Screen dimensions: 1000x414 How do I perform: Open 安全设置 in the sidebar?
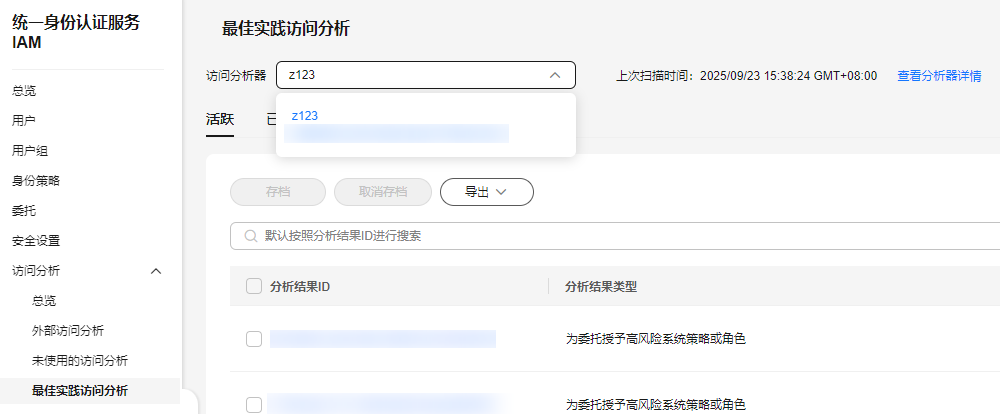point(36,241)
